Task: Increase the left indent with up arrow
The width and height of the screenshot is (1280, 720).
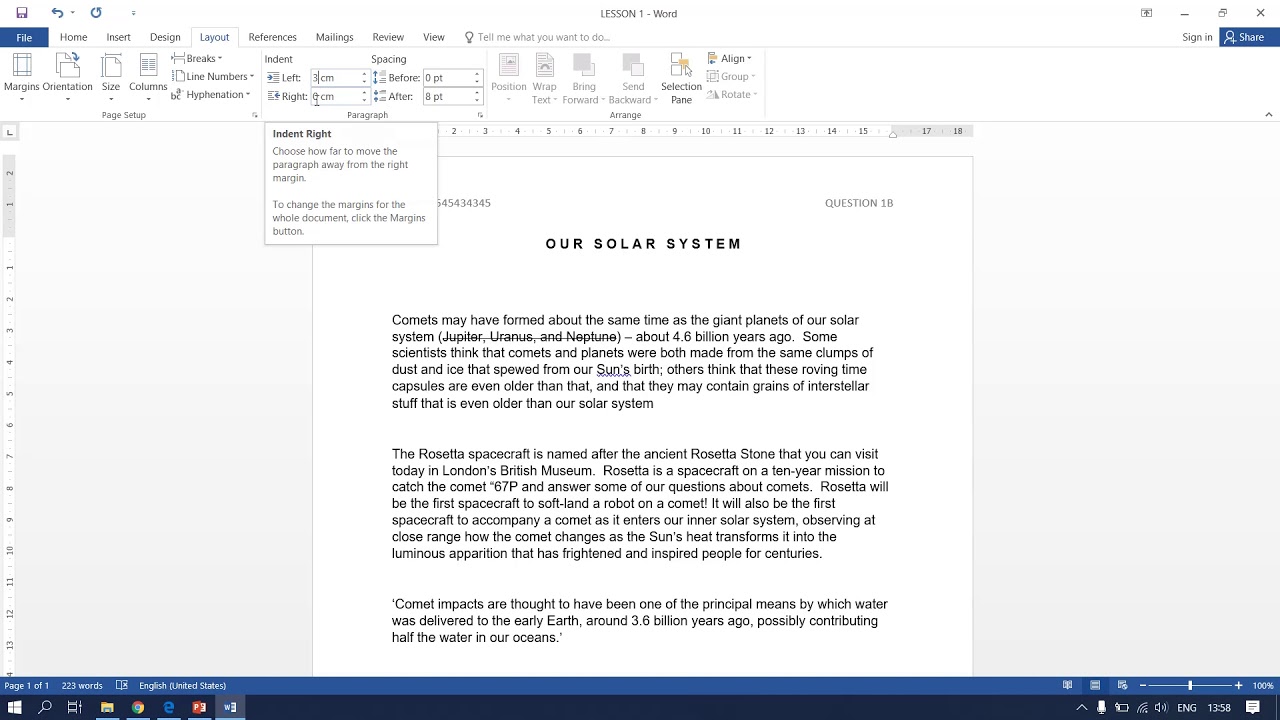Action: click(x=364, y=74)
